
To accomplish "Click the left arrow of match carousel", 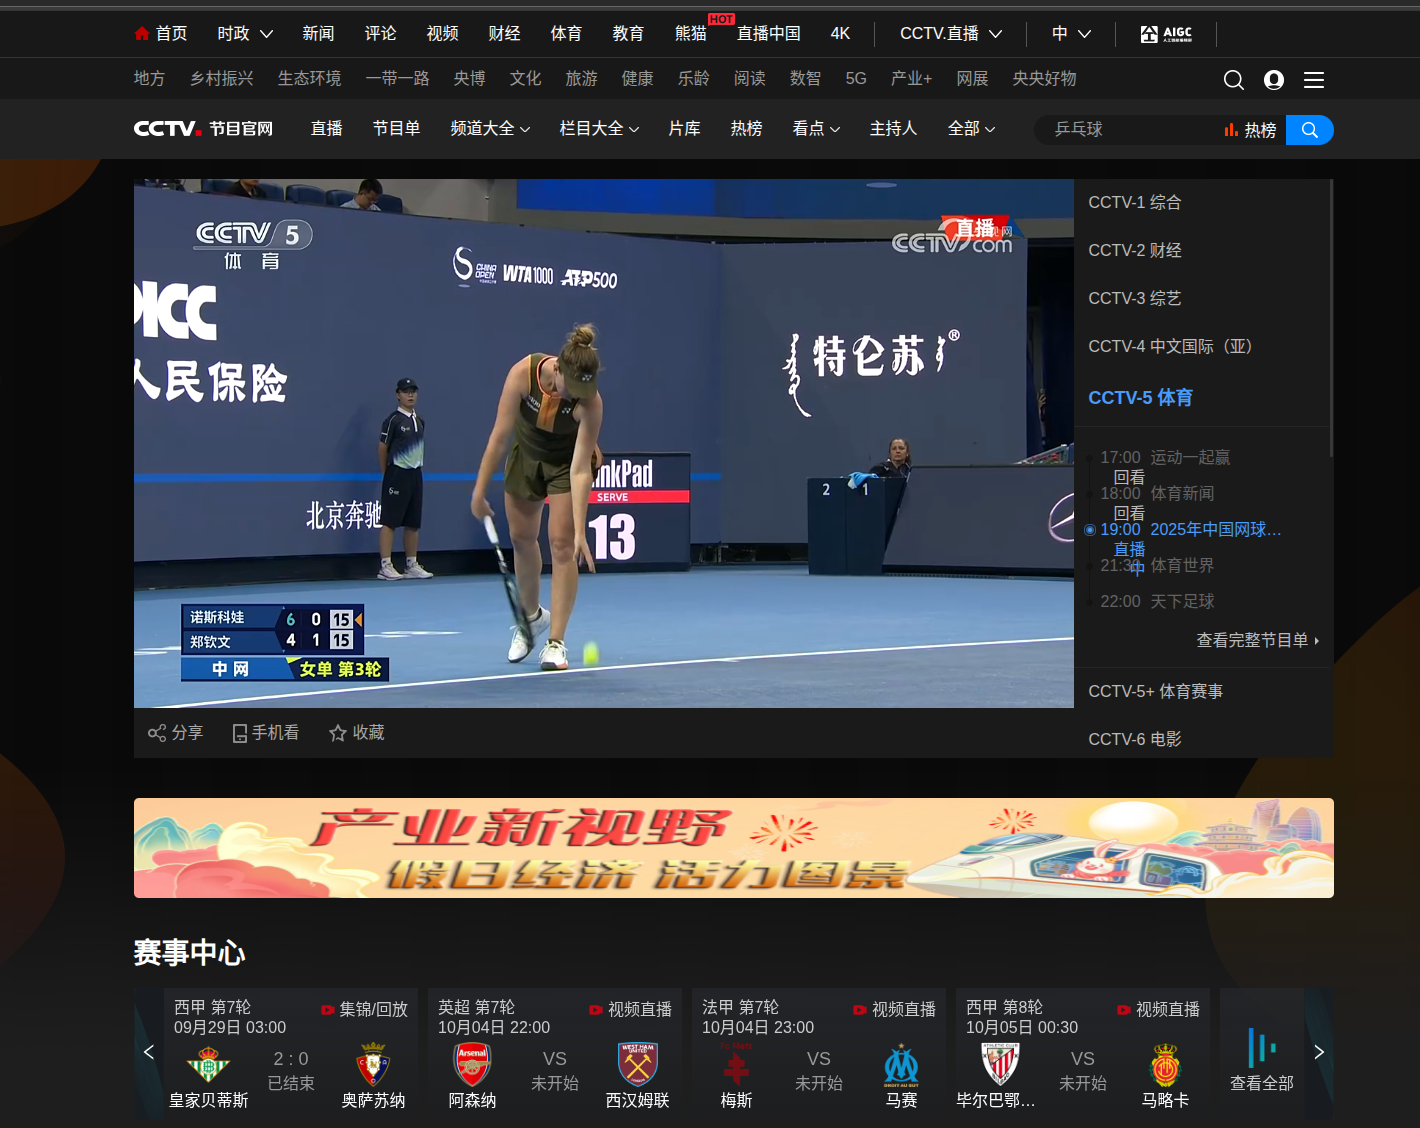I will [x=149, y=1052].
